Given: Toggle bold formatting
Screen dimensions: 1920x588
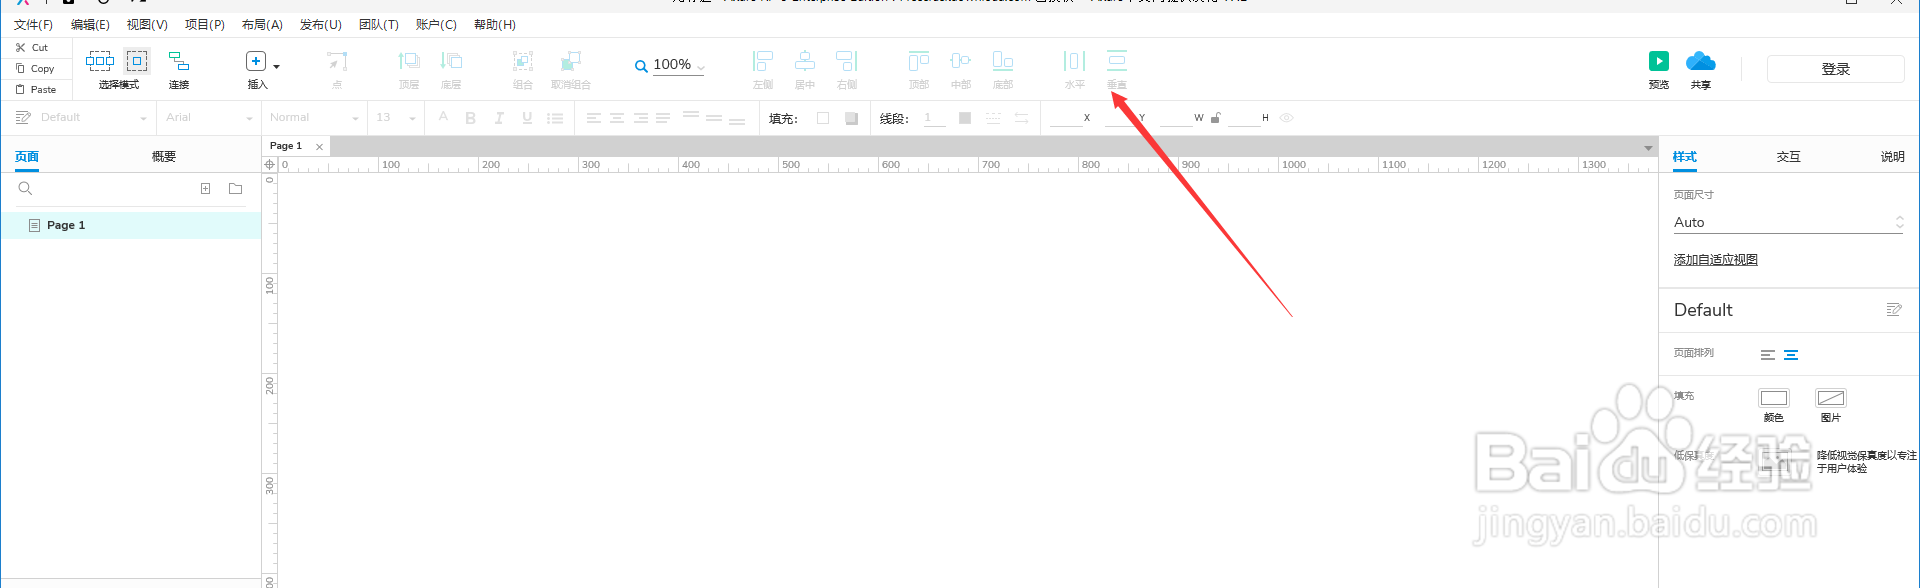Looking at the screenshot, I should [x=471, y=118].
